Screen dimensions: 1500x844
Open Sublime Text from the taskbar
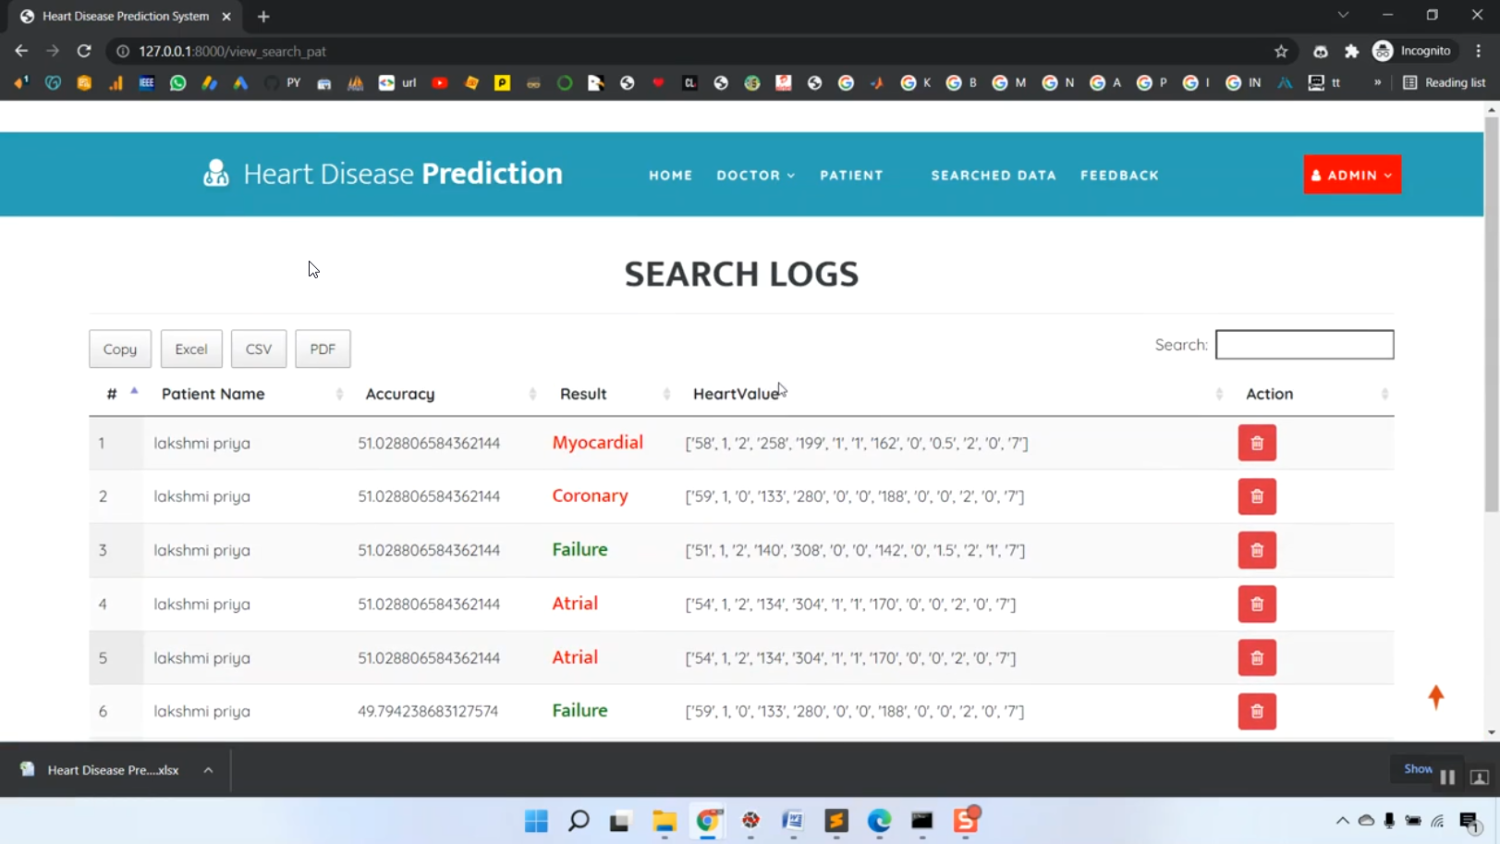(836, 821)
